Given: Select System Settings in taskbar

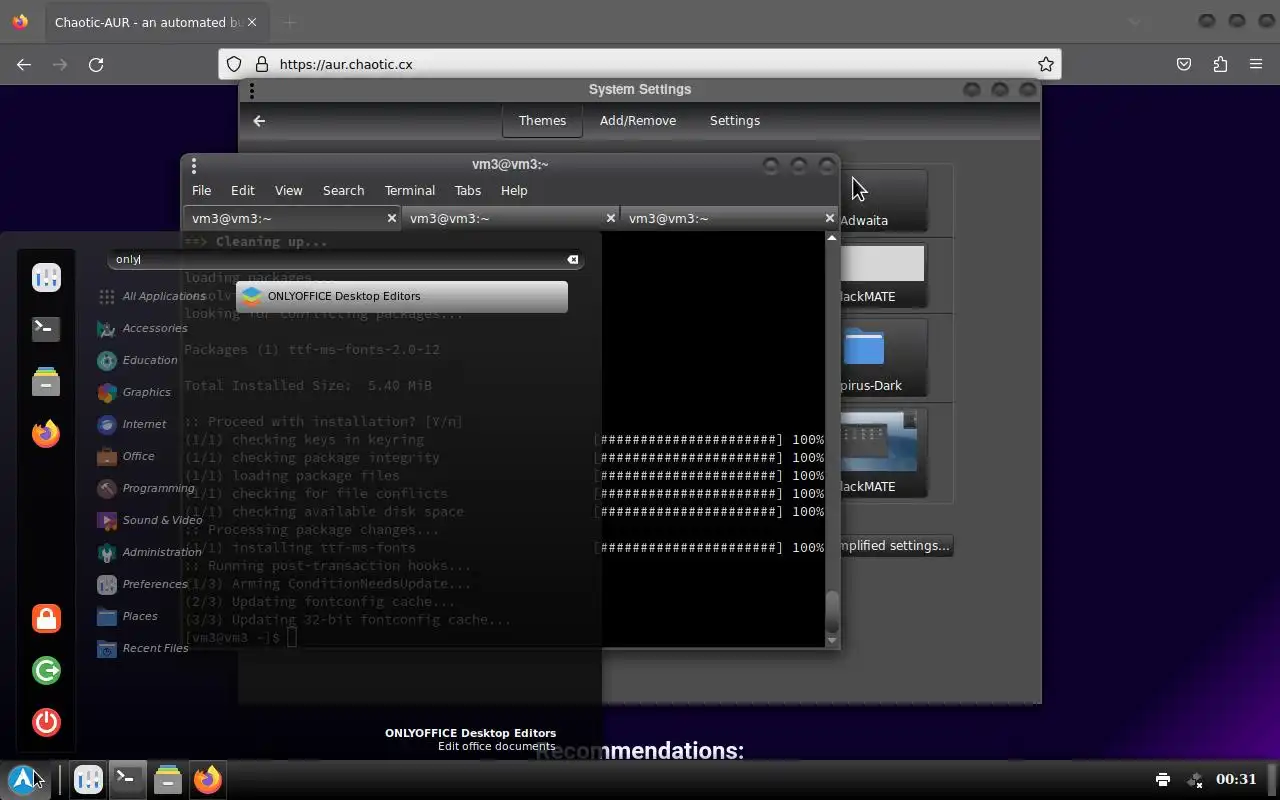Looking at the screenshot, I should (x=88, y=779).
